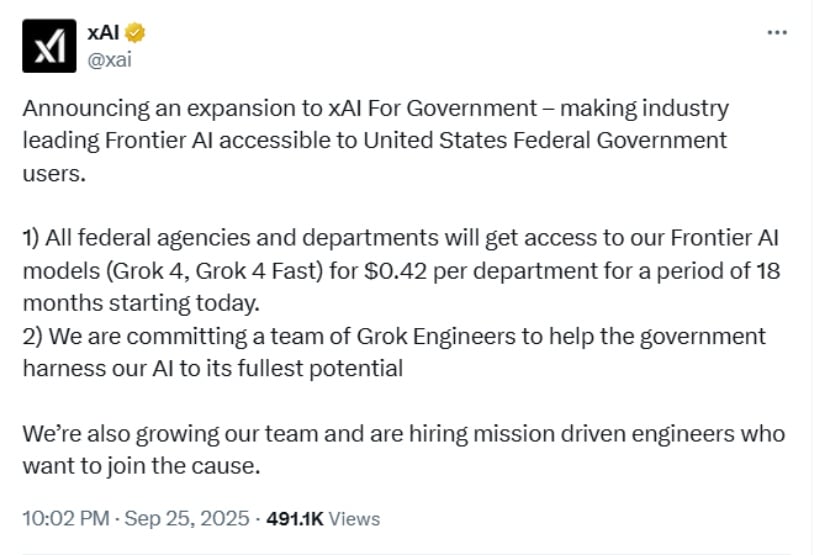Click the Views label
Screen dimensions: 825x555
click(354, 519)
